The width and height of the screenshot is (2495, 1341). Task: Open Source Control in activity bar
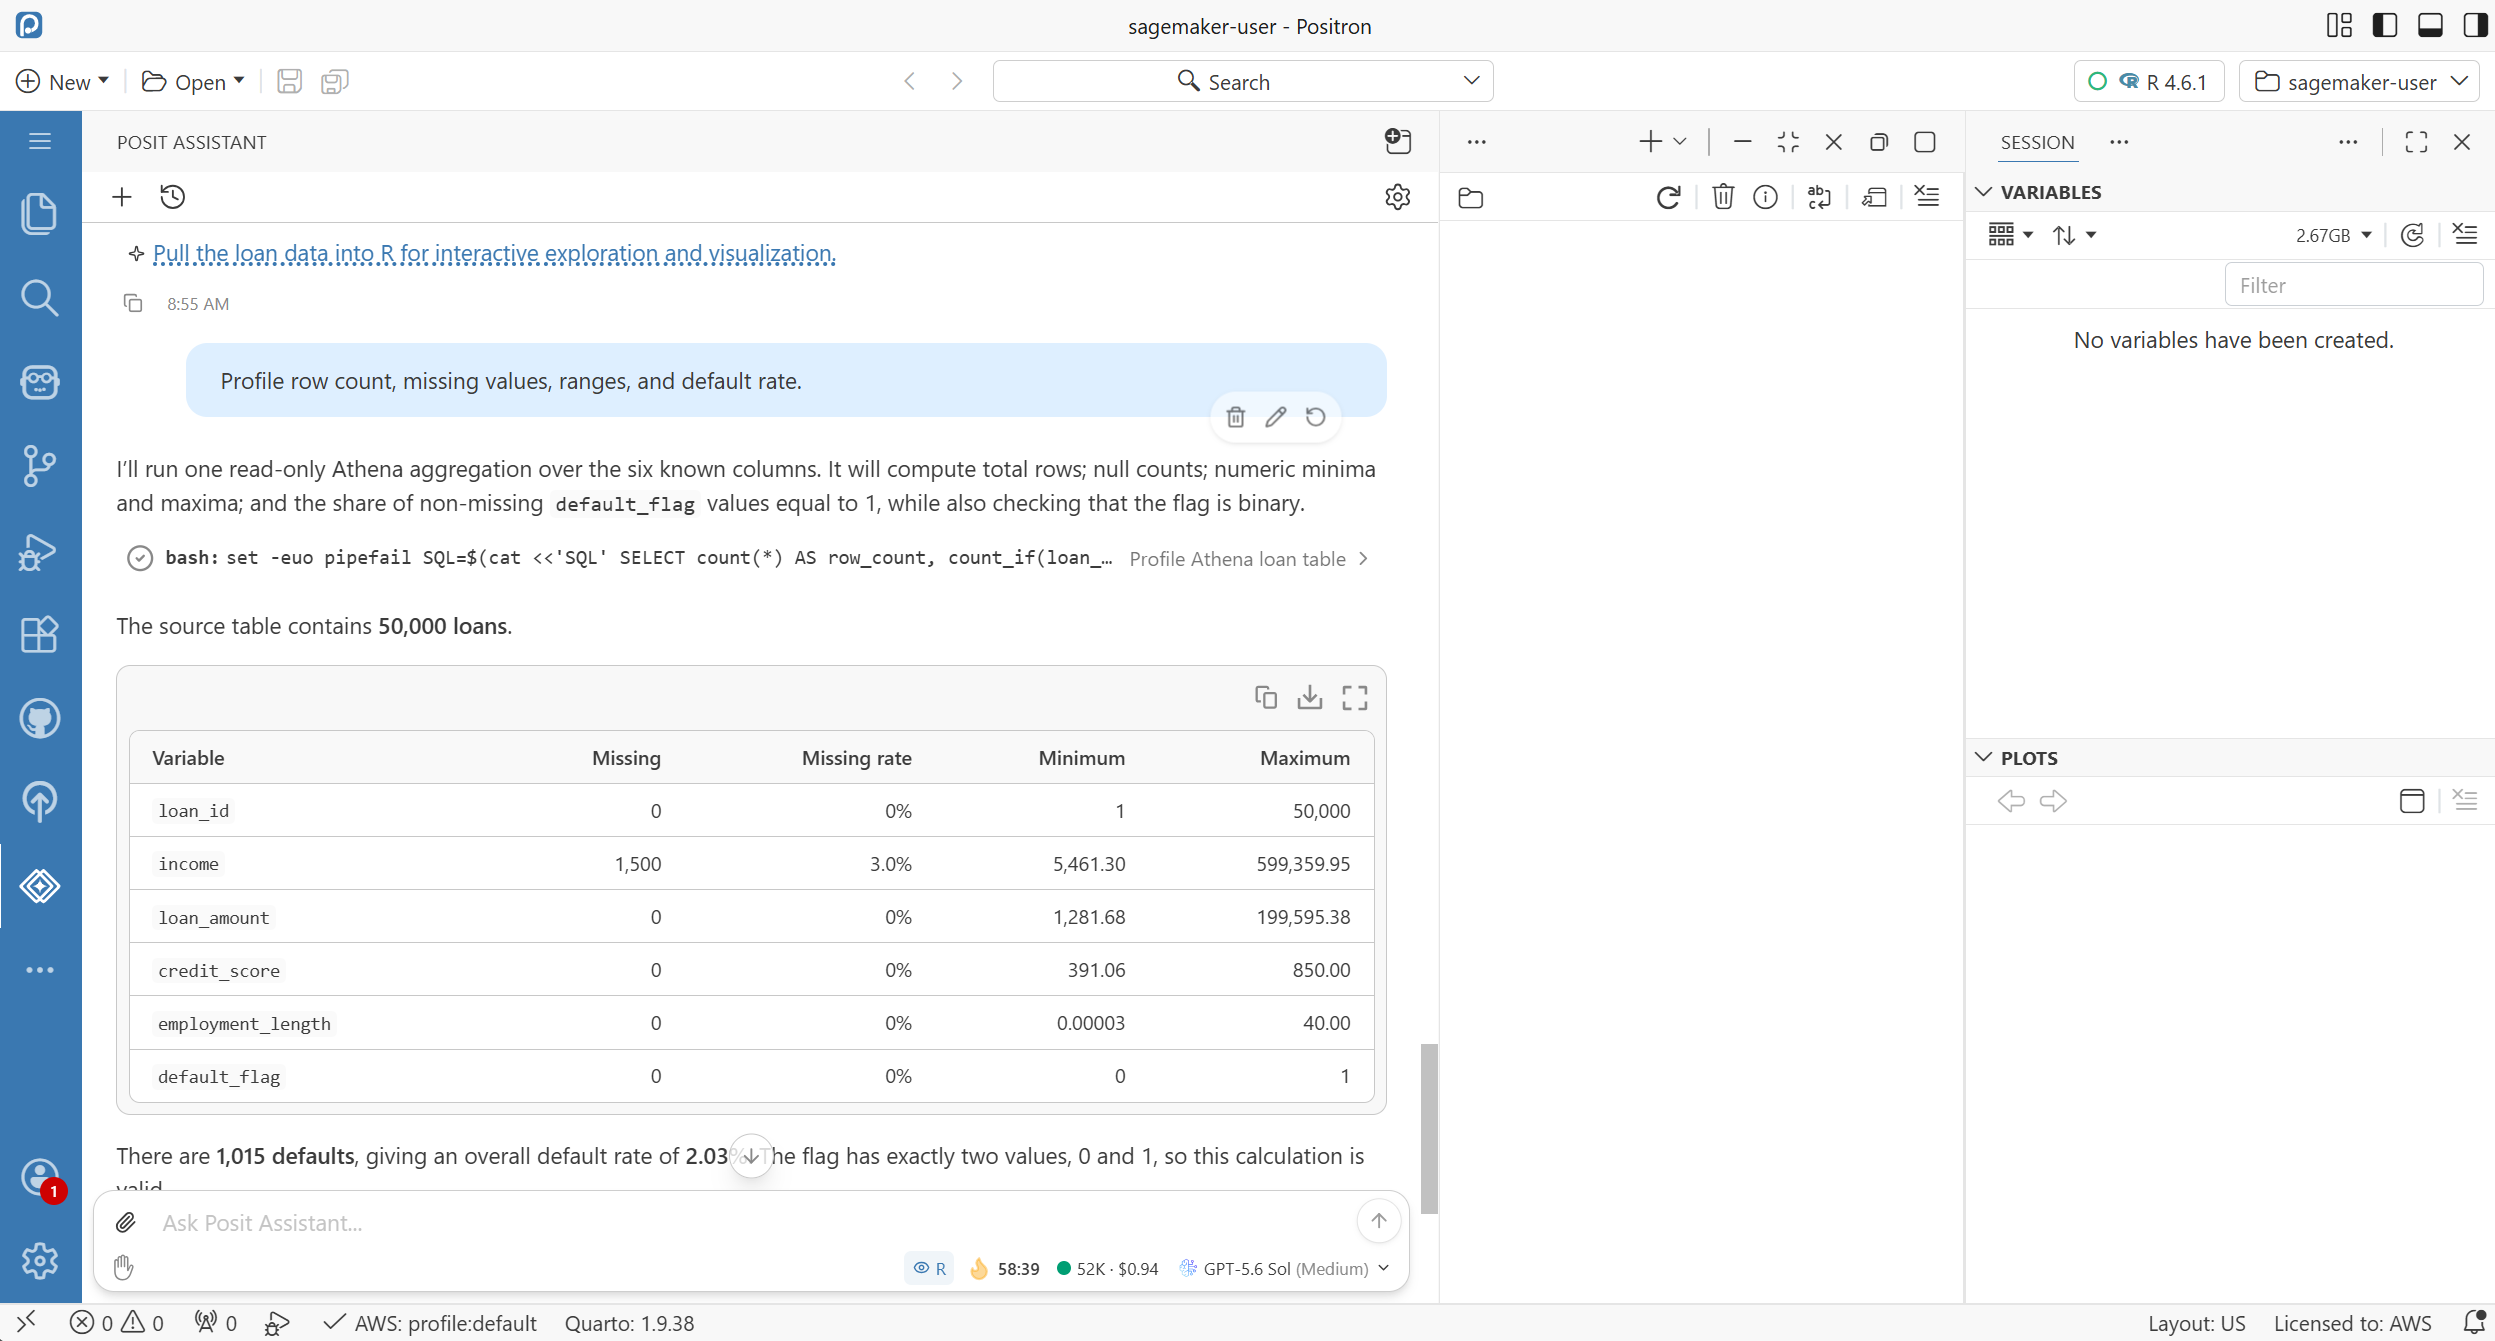pyautogui.click(x=40, y=466)
